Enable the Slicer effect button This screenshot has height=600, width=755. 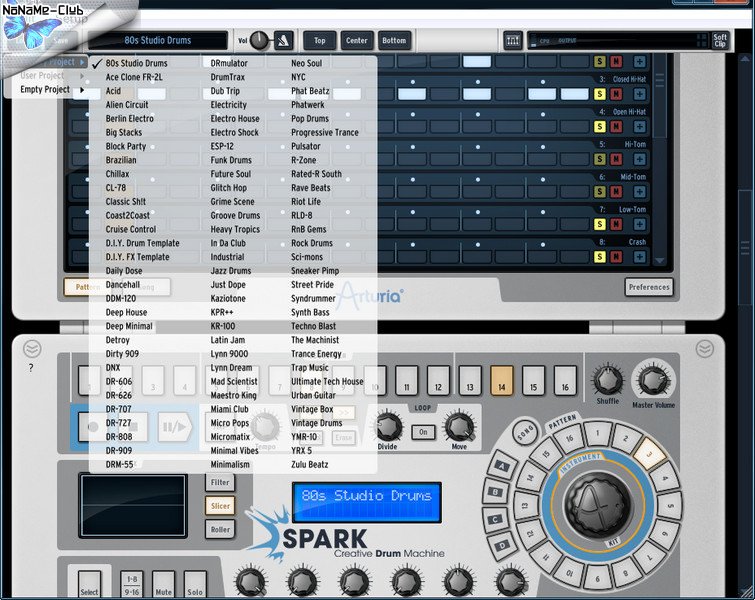pyautogui.click(x=220, y=506)
